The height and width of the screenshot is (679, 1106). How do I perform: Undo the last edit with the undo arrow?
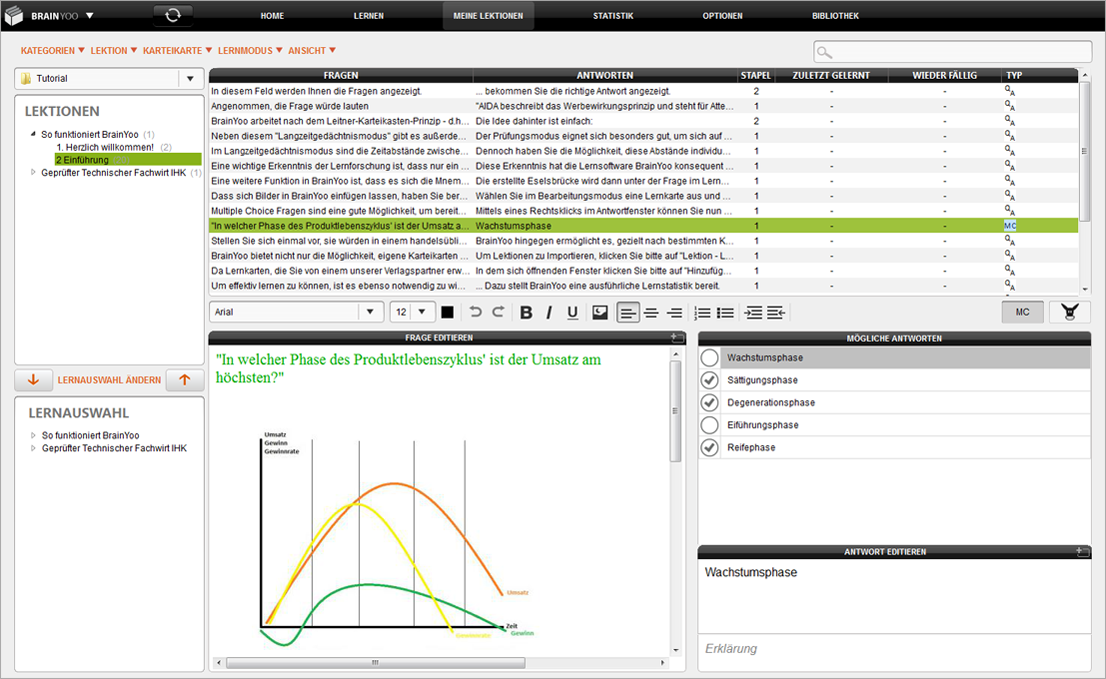coord(476,312)
